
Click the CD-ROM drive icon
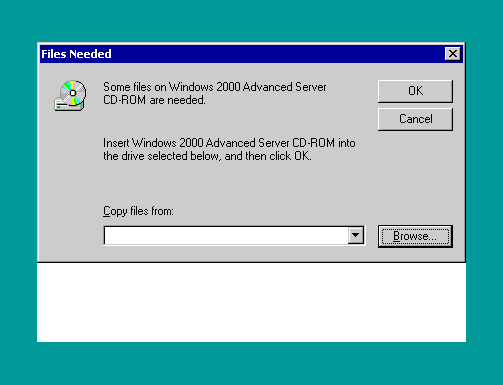[70, 95]
